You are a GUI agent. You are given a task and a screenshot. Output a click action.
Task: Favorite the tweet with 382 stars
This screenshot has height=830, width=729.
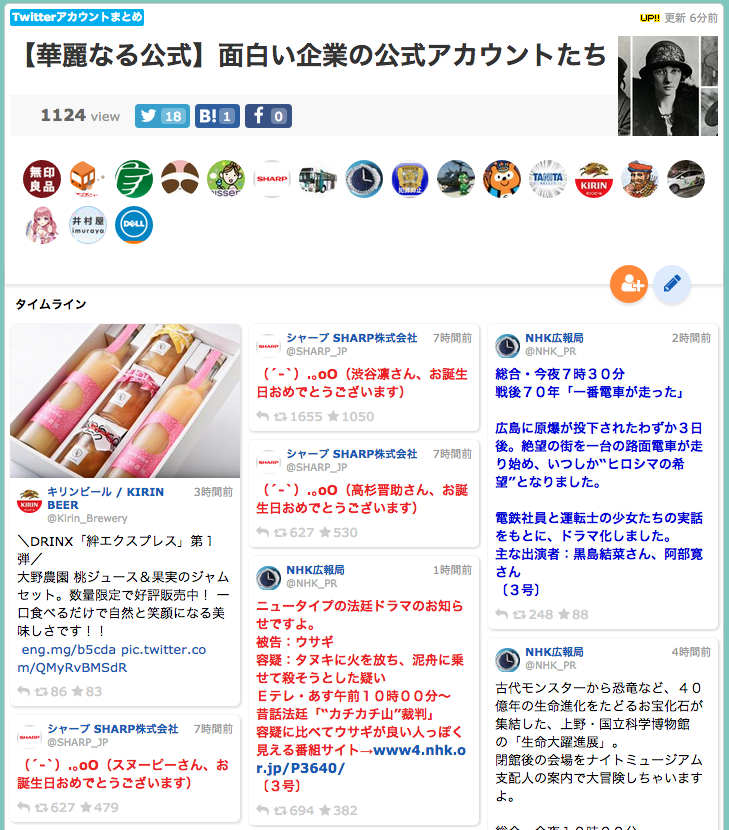click(x=339, y=810)
